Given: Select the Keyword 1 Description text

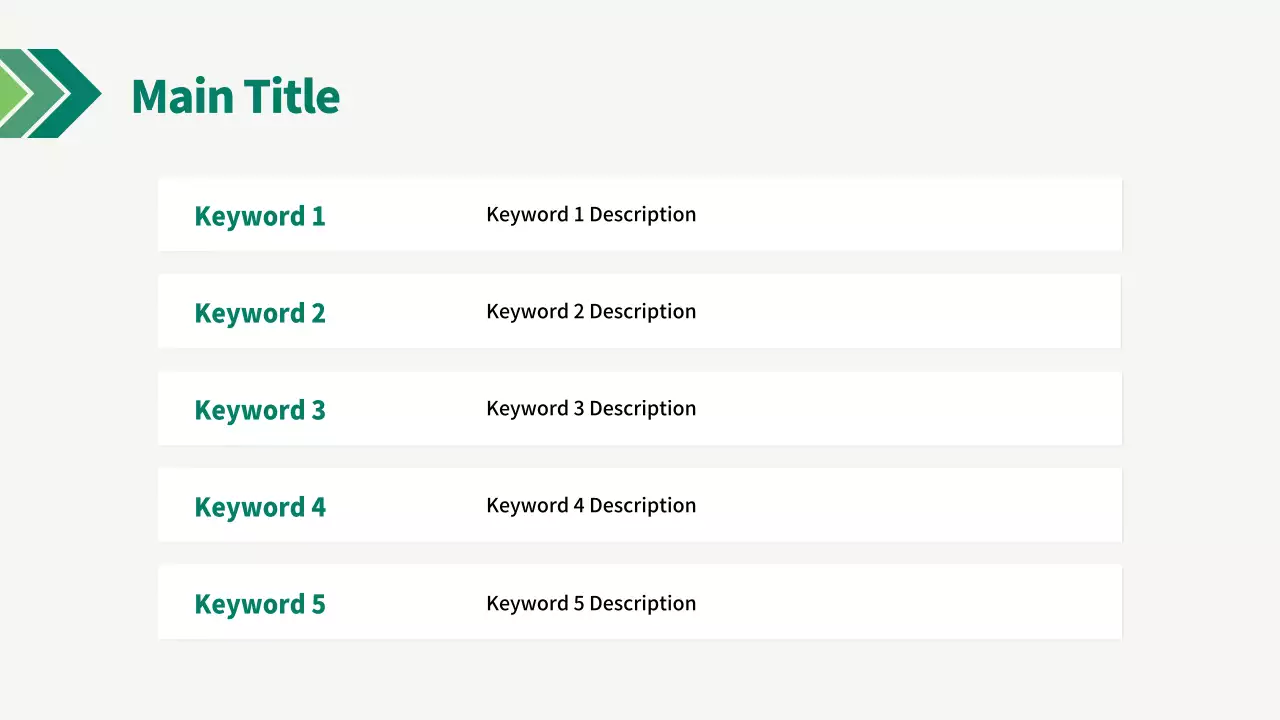Looking at the screenshot, I should tap(591, 214).
